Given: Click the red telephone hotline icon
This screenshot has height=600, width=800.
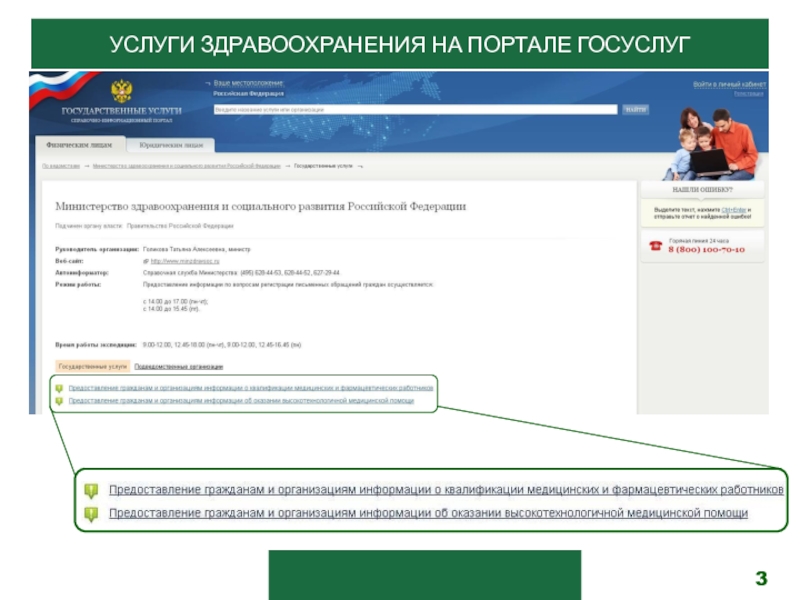Looking at the screenshot, I should pos(656,246).
